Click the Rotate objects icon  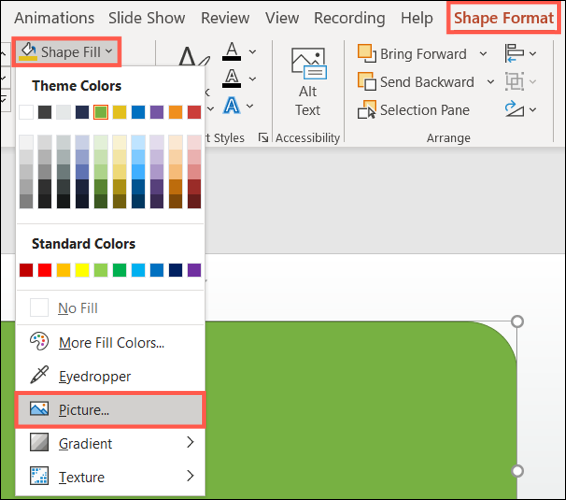[514, 109]
